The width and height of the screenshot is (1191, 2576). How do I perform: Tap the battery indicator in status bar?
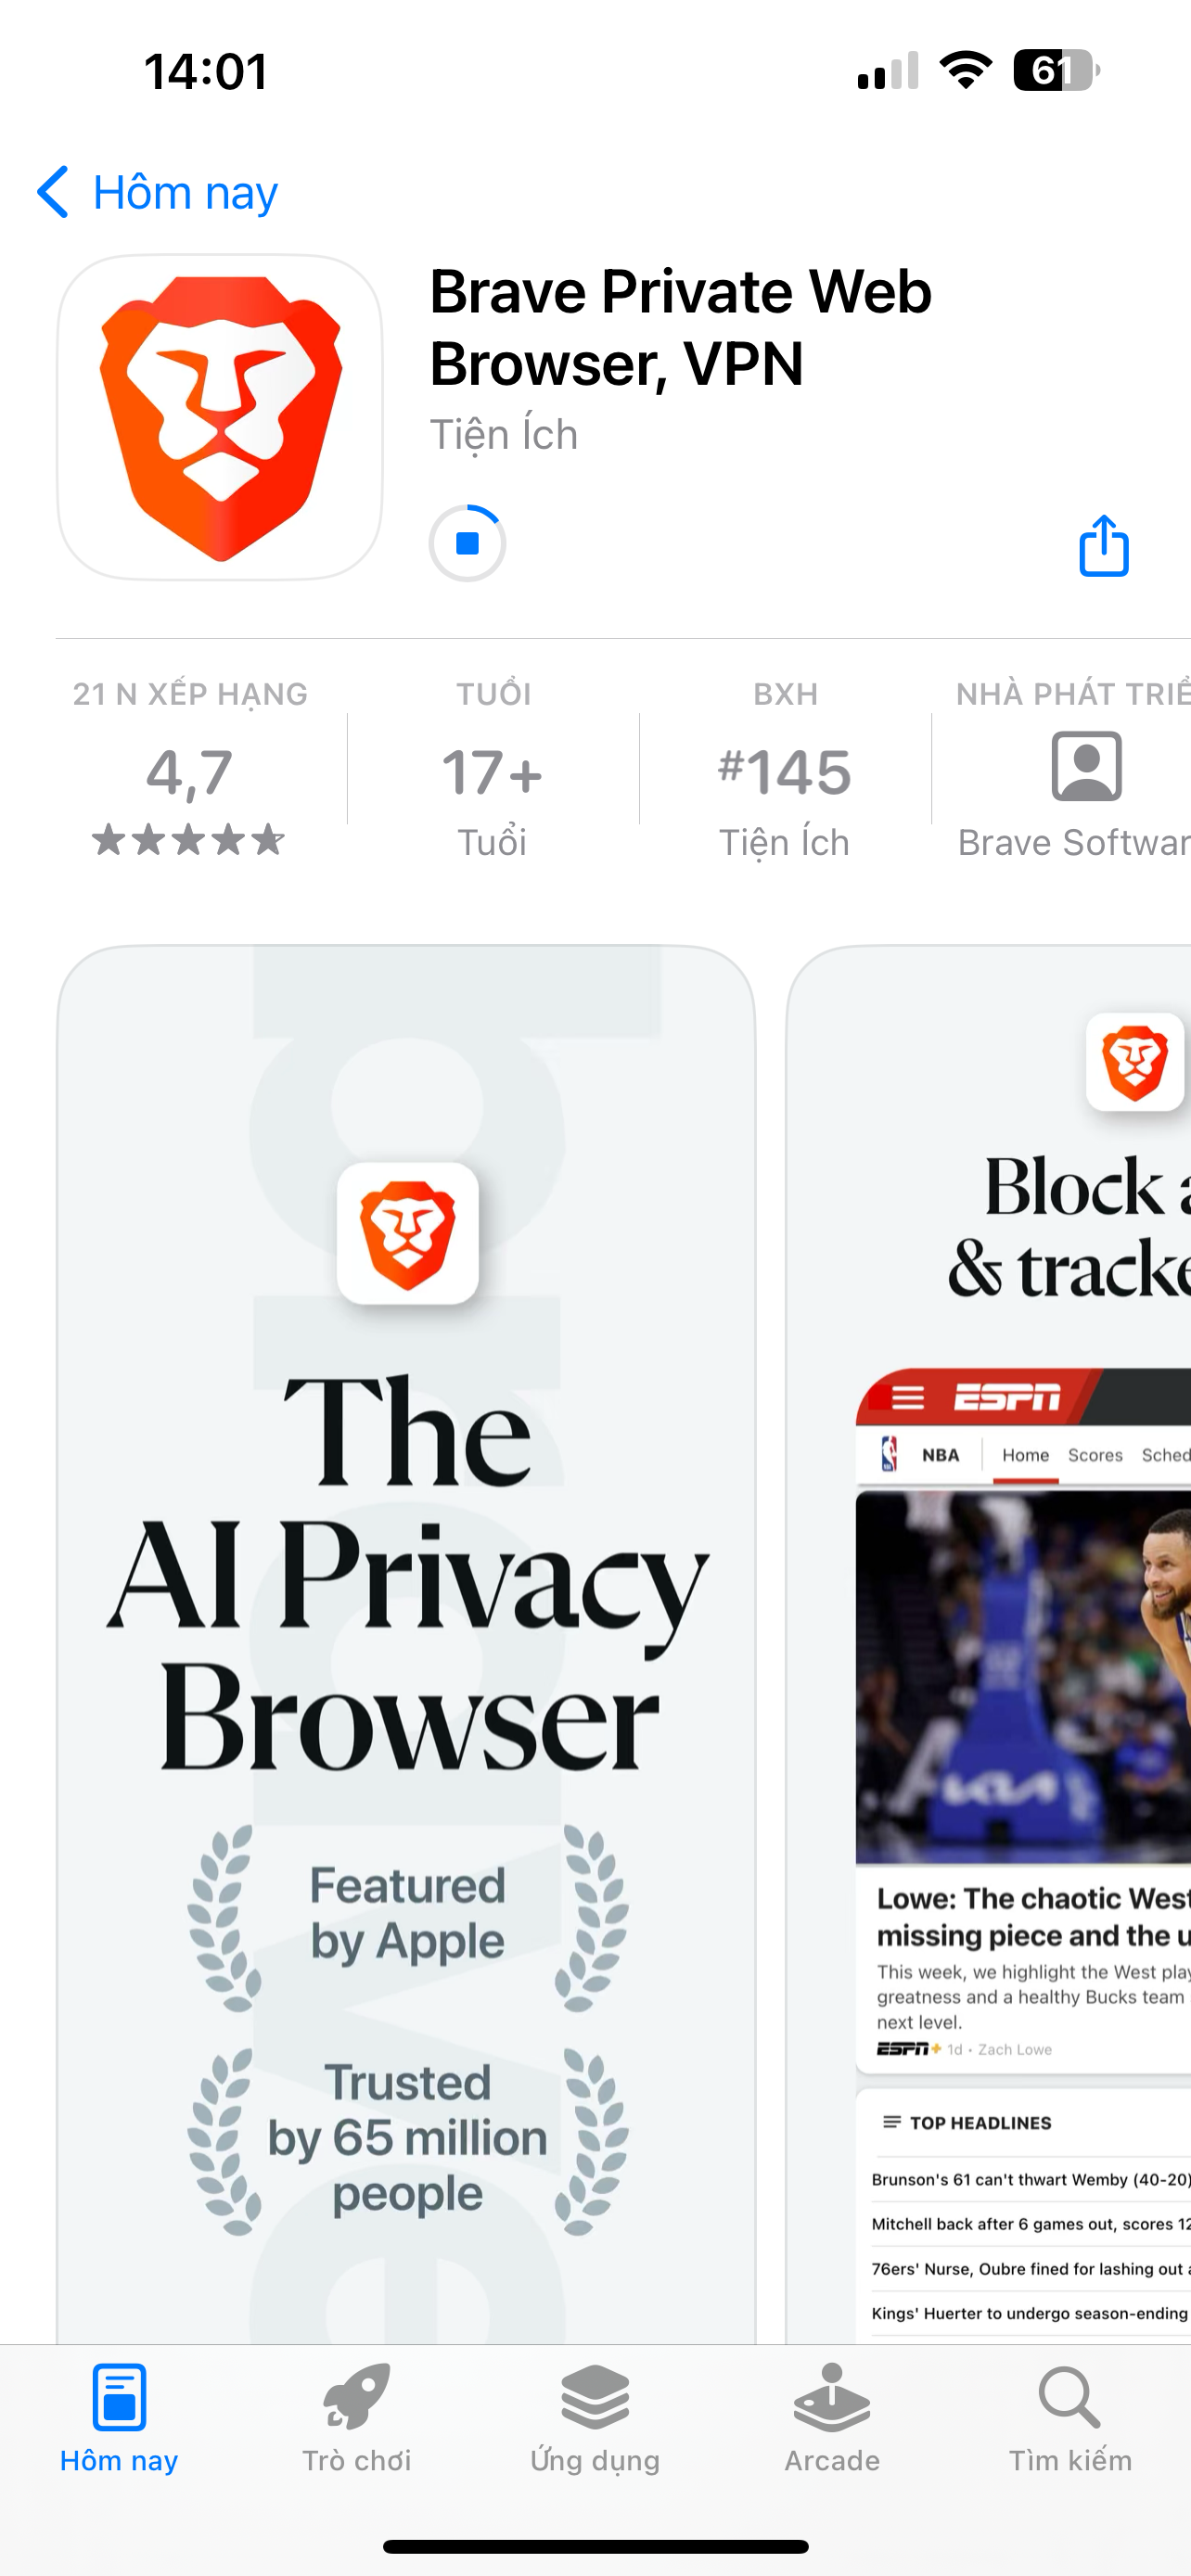tap(1056, 71)
